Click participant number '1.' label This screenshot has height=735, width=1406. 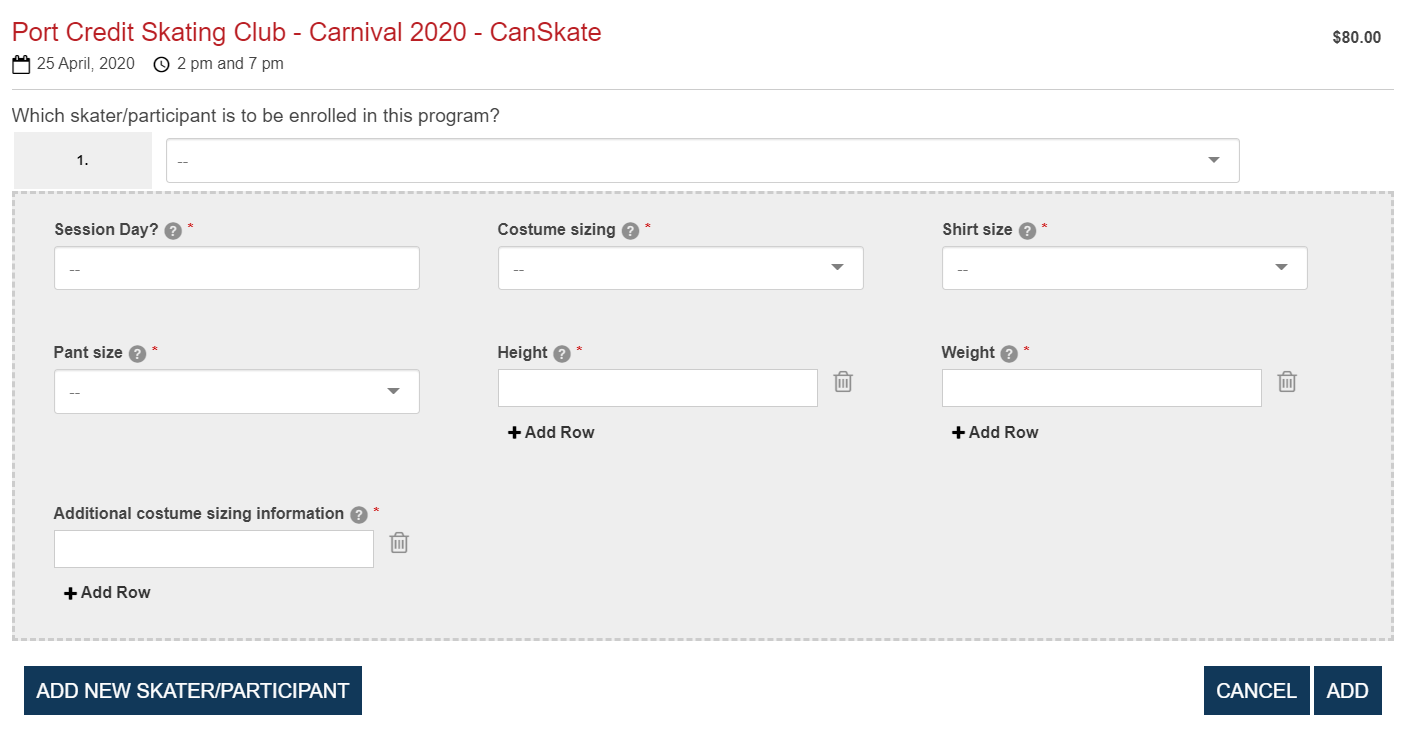83,160
